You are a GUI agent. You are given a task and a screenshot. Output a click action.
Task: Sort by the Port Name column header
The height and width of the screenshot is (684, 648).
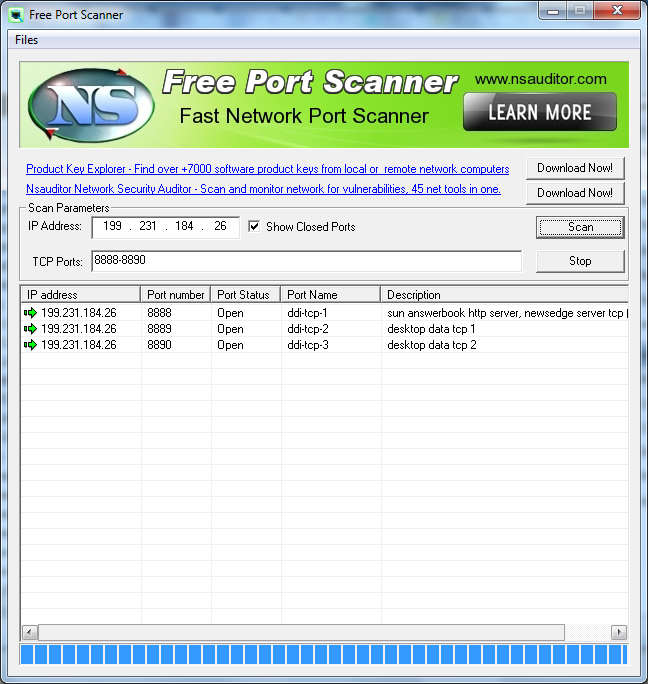(x=331, y=294)
